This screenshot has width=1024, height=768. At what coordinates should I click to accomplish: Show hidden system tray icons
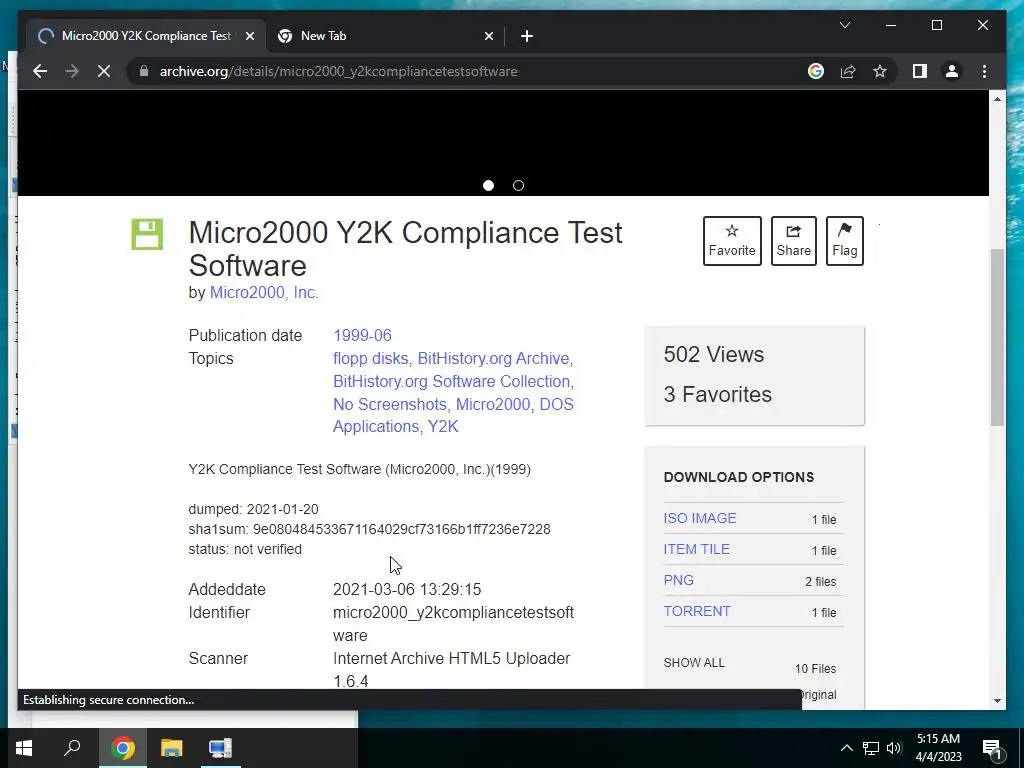[846, 748]
